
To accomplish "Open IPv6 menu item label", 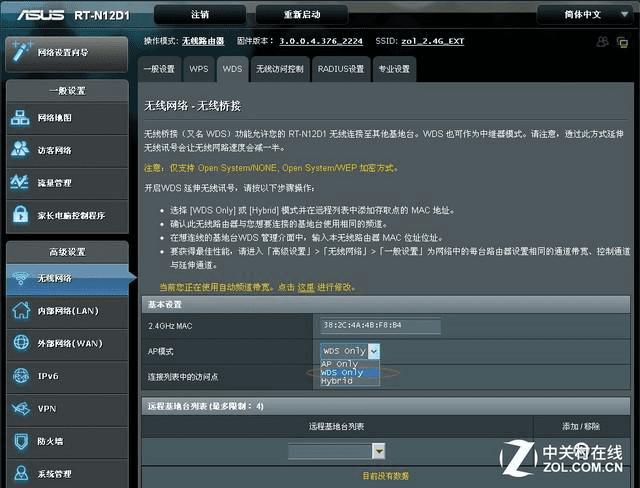I will point(48,376).
